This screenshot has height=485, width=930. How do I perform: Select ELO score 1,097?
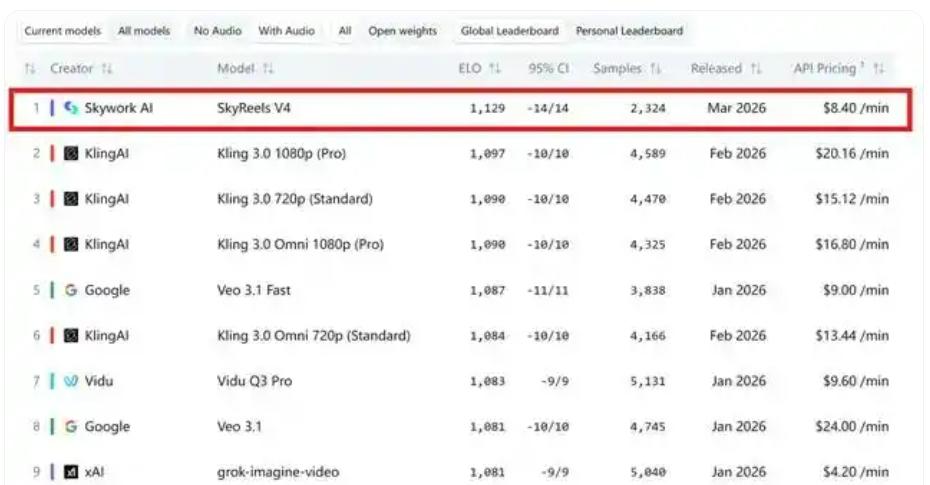(x=488, y=154)
